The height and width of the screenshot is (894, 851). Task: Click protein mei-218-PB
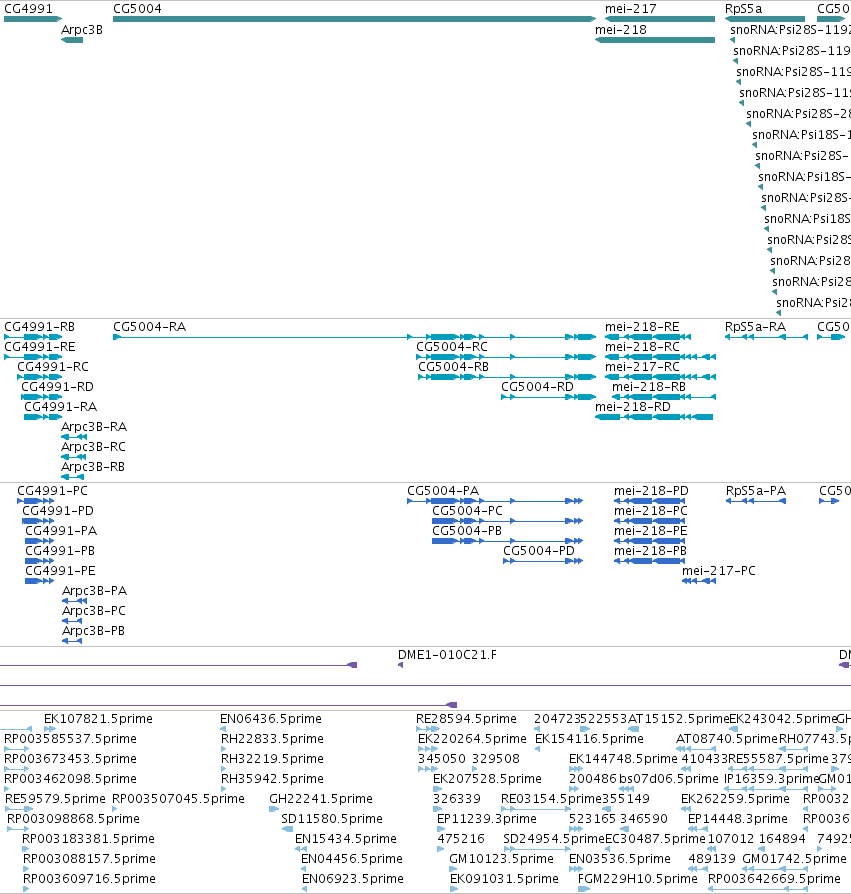coord(650,550)
